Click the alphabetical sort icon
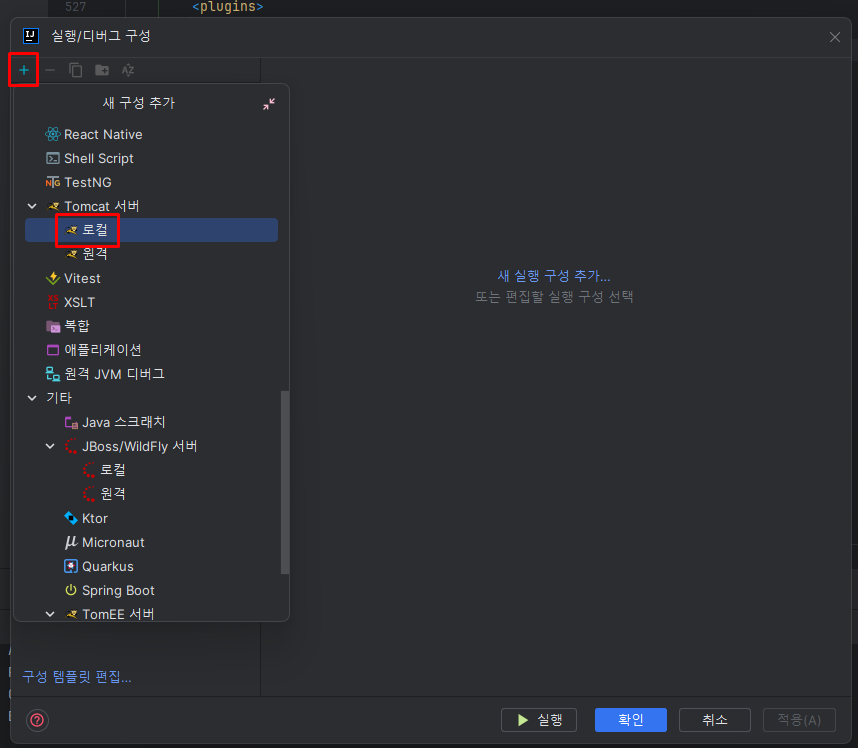Image resolution: width=858 pixels, height=748 pixels. 128,70
